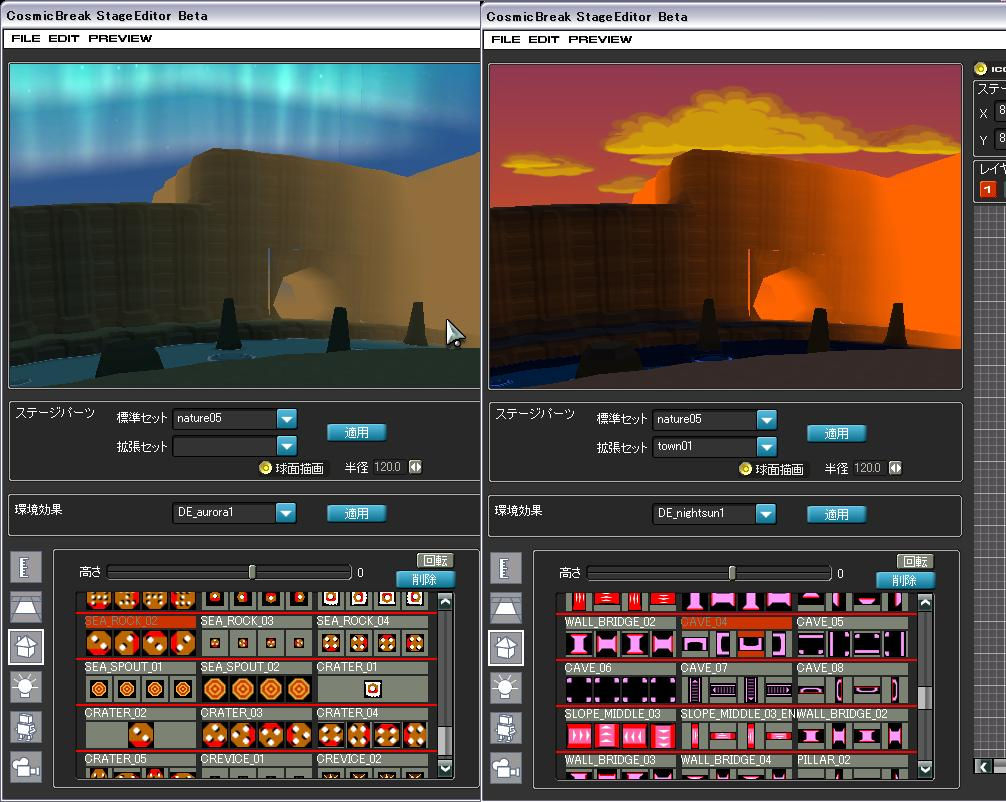
Task: Open the DE_aurora1 environment dropdown
Action: coord(286,513)
